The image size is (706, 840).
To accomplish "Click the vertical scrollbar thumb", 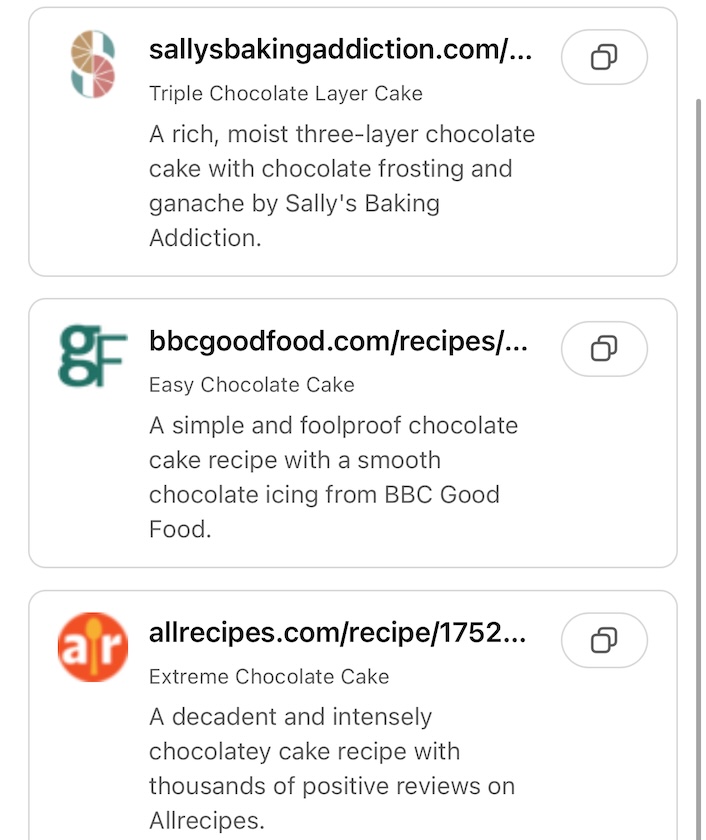I will click(698, 450).
